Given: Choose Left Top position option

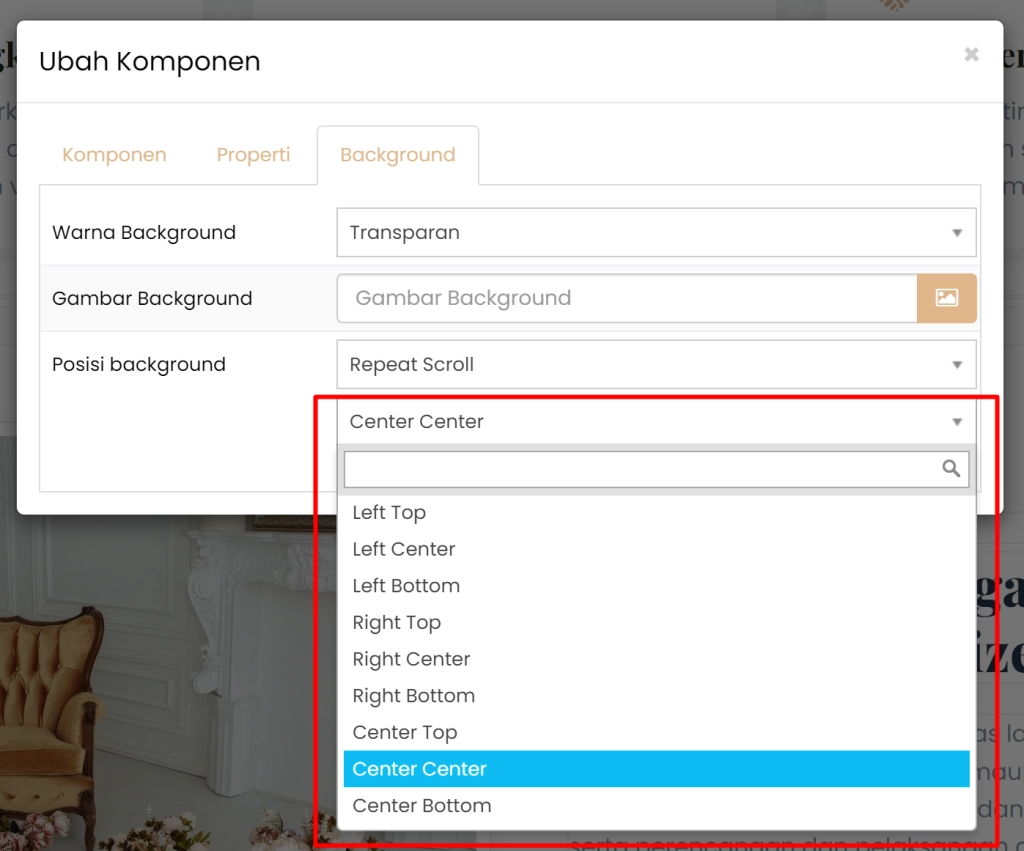Looking at the screenshot, I should (389, 512).
